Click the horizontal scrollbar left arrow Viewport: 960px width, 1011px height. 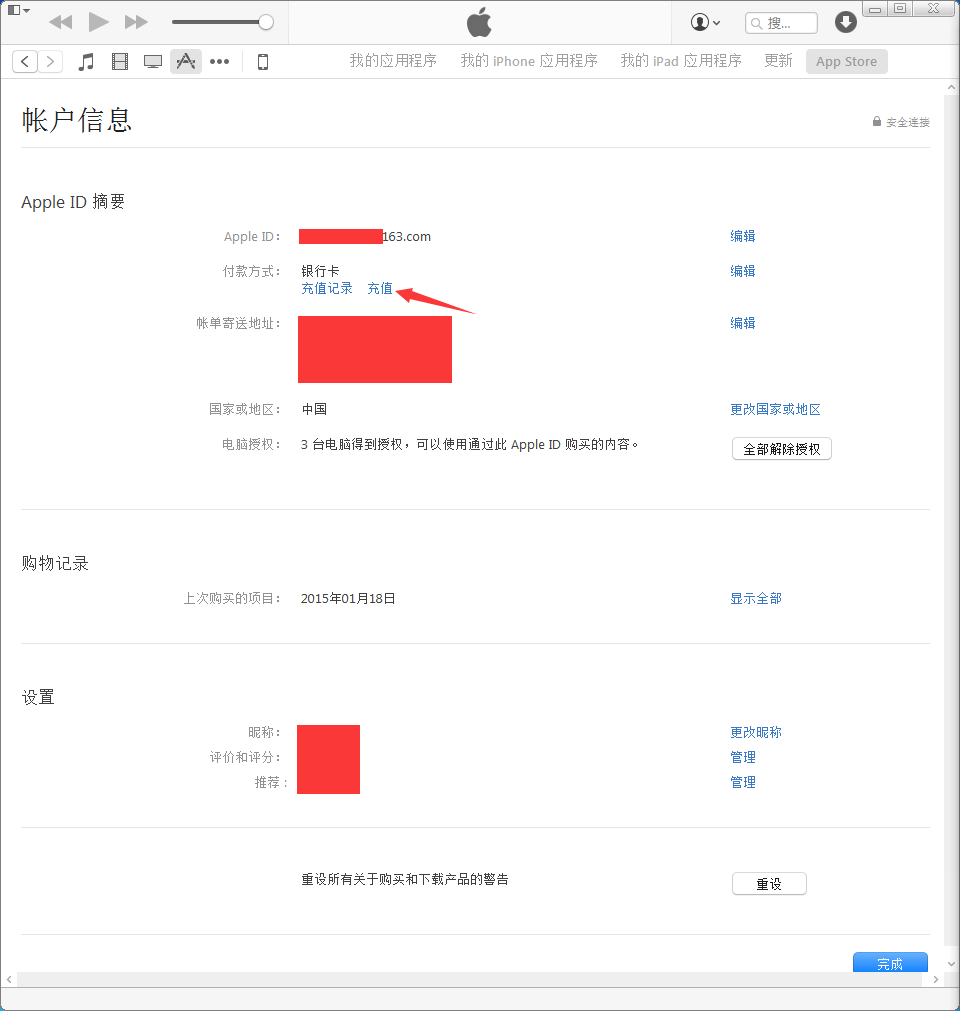(9, 979)
